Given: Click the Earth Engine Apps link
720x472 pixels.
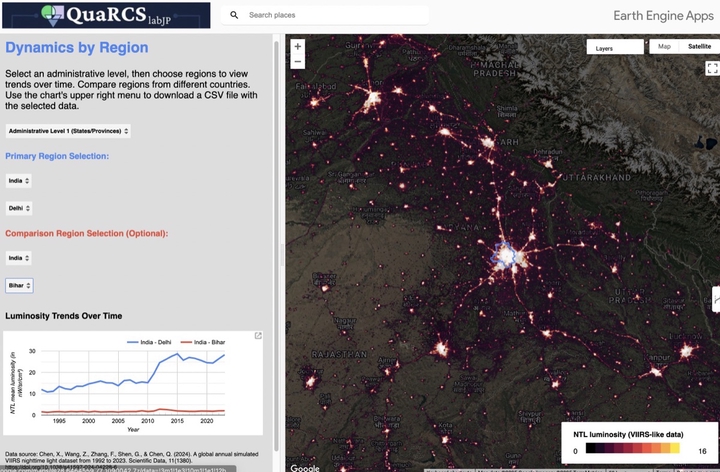Looking at the screenshot, I should point(663,16).
